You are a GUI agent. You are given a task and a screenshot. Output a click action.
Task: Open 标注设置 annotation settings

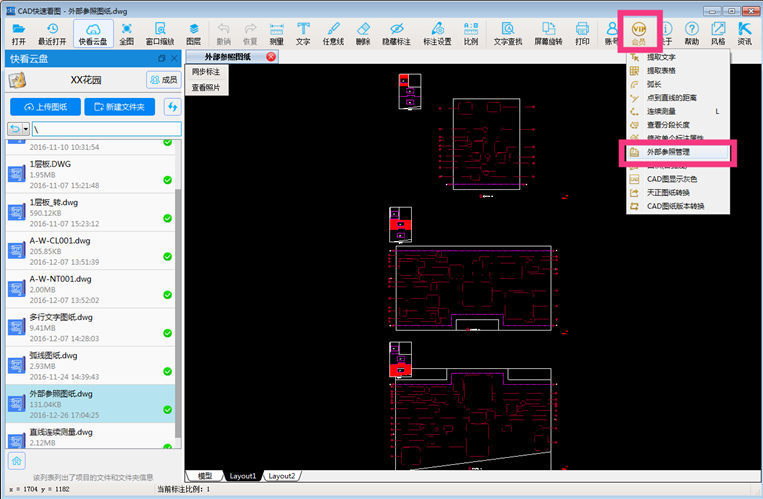pos(437,34)
